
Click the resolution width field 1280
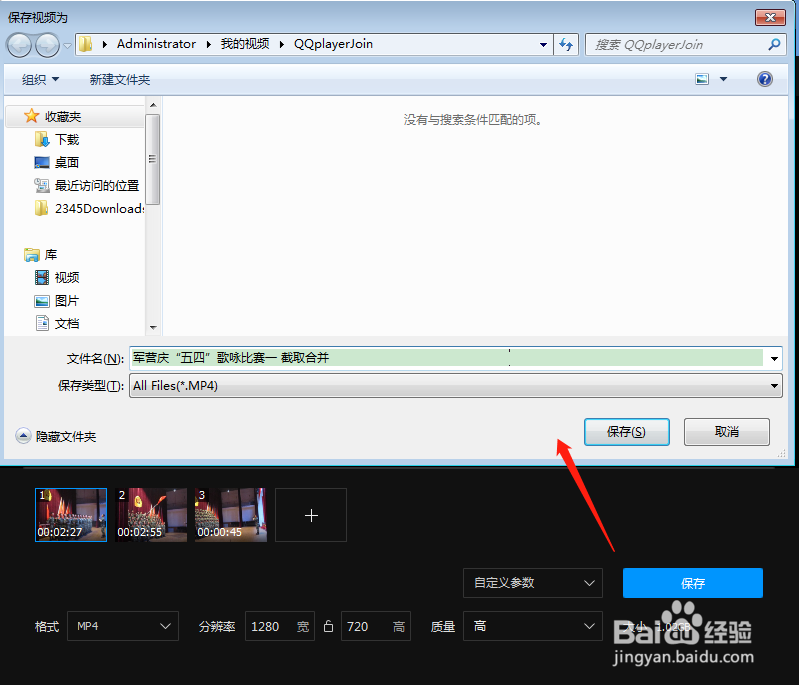pos(279,626)
